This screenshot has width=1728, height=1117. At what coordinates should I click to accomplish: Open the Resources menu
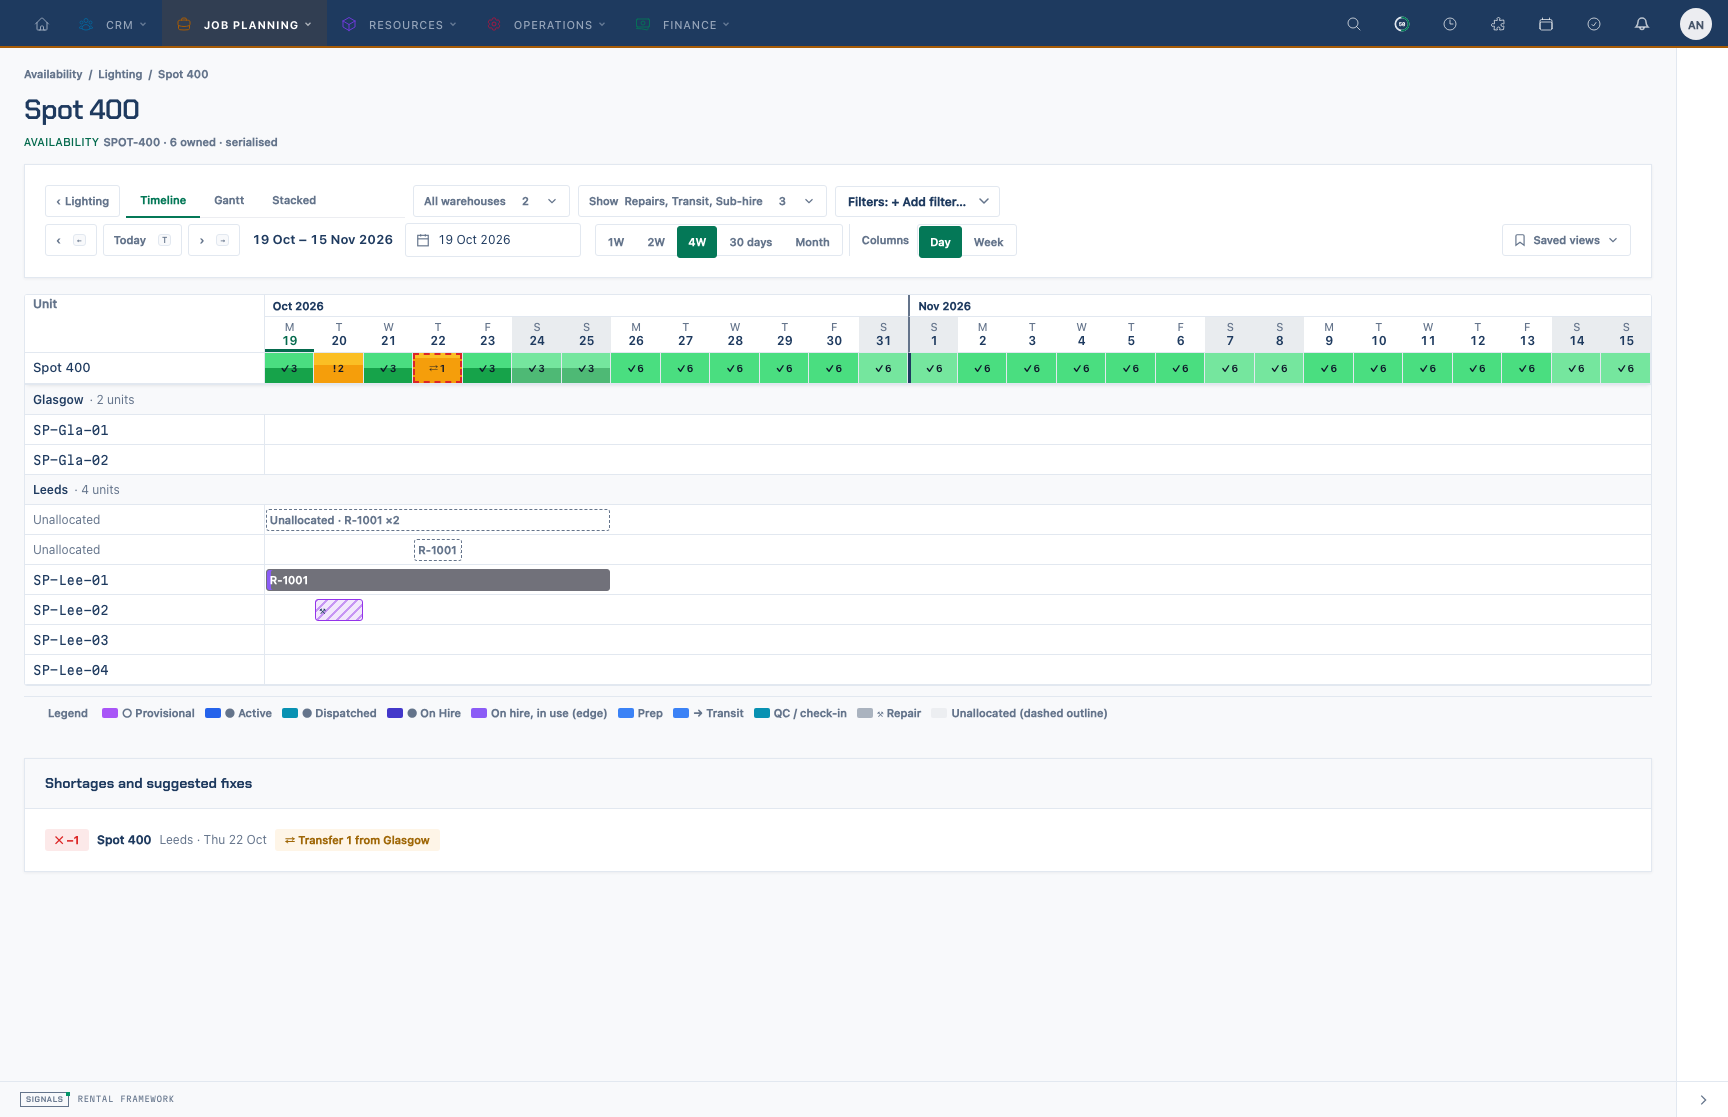pyautogui.click(x=398, y=24)
